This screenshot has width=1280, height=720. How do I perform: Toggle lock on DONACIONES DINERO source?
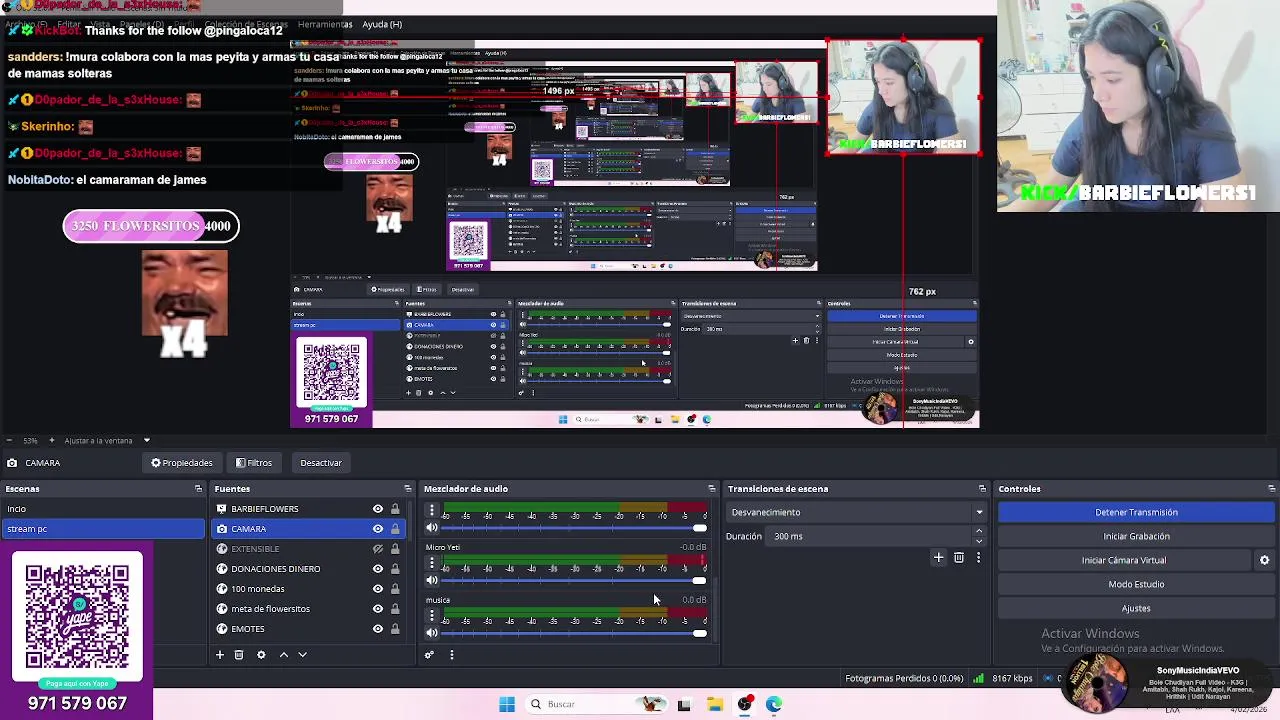[395, 569]
